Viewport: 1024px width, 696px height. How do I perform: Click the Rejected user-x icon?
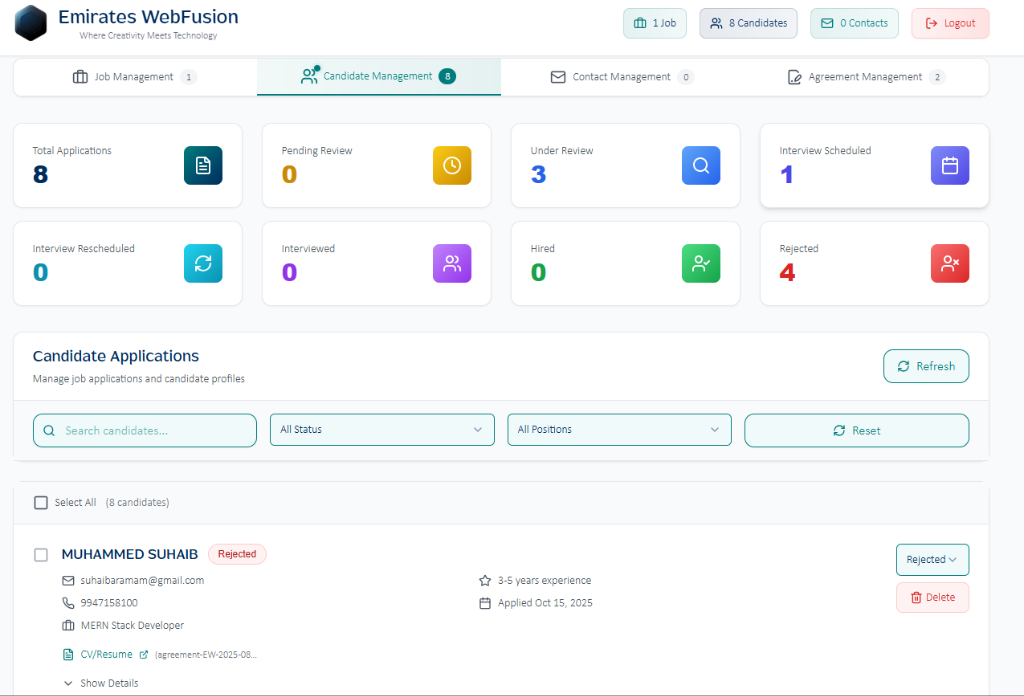pos(950,264)
